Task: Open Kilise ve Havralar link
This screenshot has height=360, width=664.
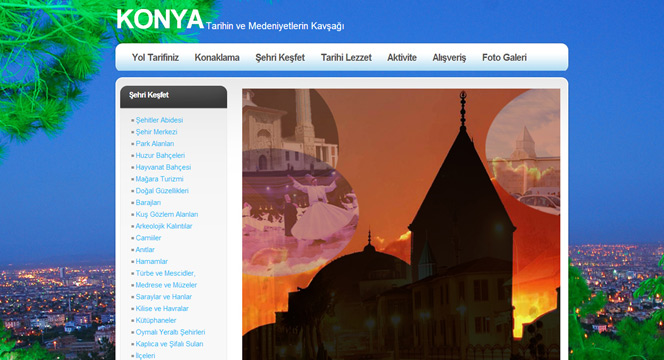Action: (x=162, y=309)
